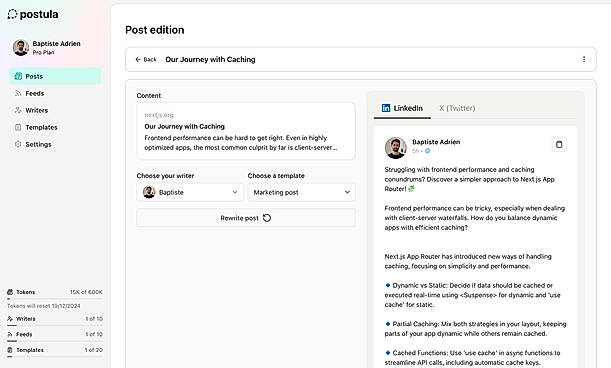Click the Templates quota icon at bottom
Viewport: 611px width, 368px height.
coord(10,350)
